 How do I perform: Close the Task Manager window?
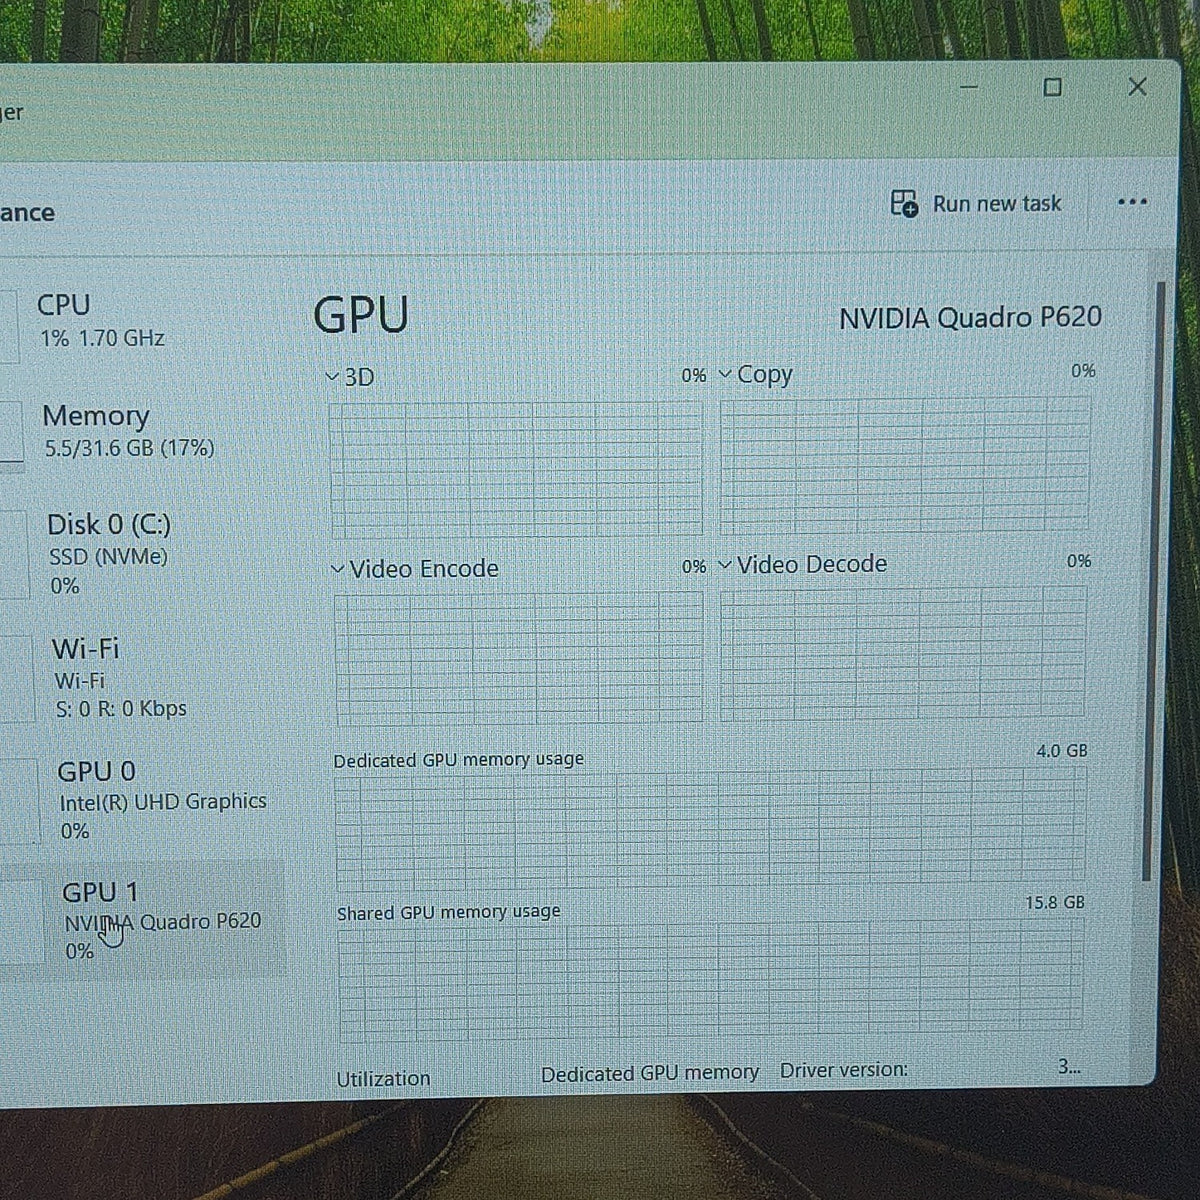coord(1137,87)
